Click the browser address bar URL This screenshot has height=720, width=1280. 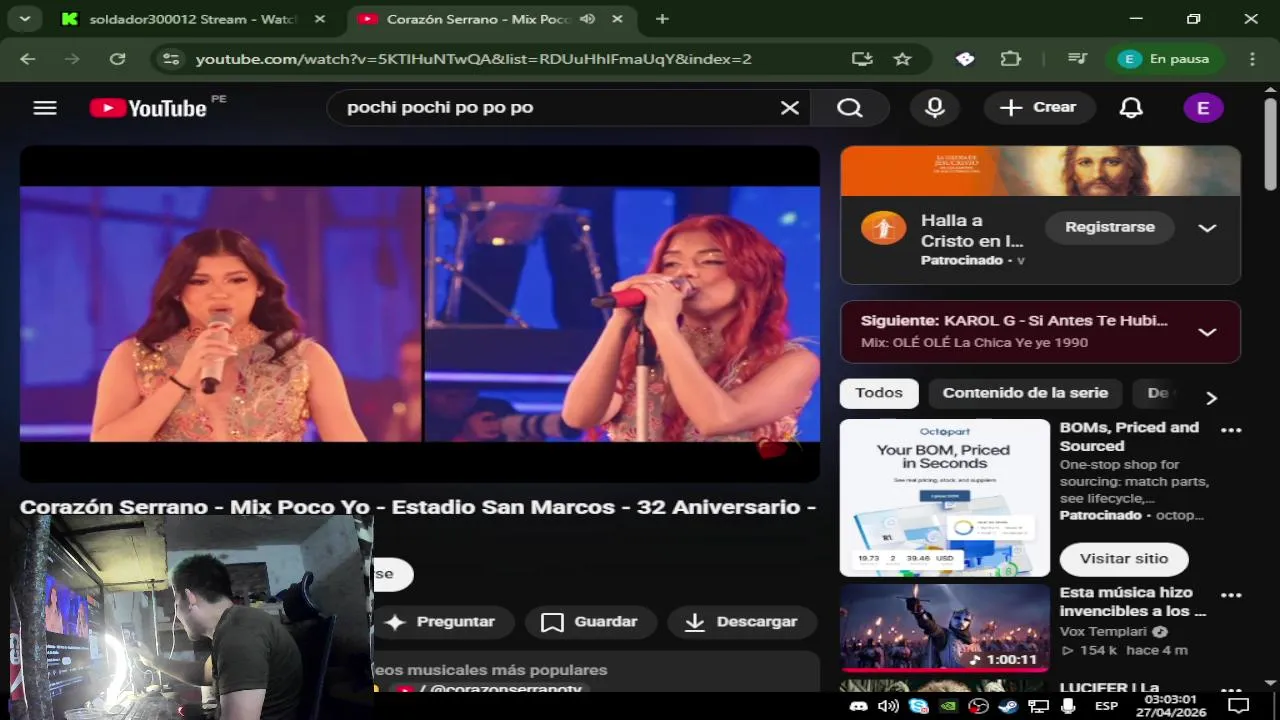[x=473, y=59]
